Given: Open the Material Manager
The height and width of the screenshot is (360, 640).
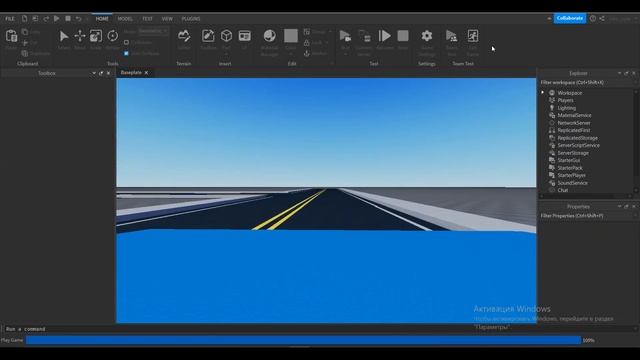Looking at the screenshot, I should coord(269,36).
